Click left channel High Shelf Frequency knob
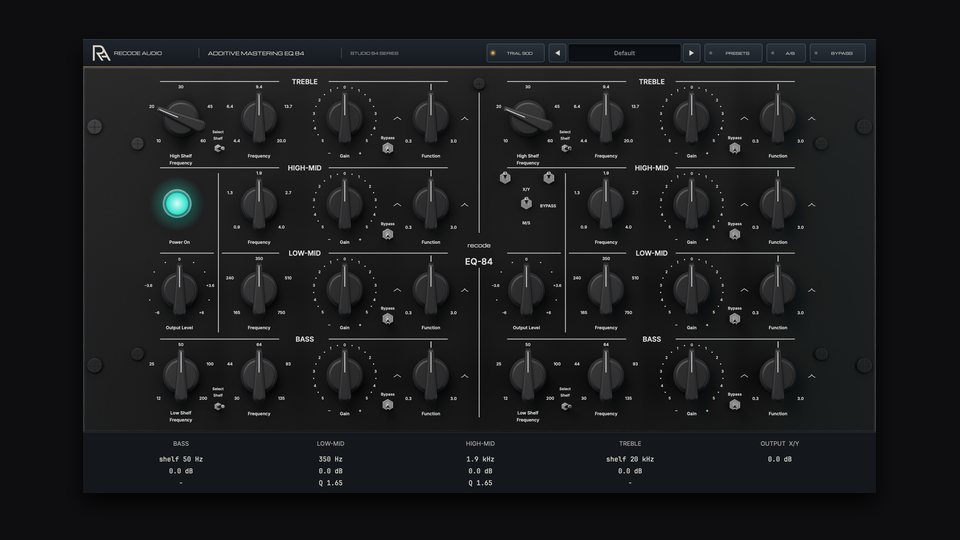Screen dimensions: 960x540 click(x=181, y=118)
